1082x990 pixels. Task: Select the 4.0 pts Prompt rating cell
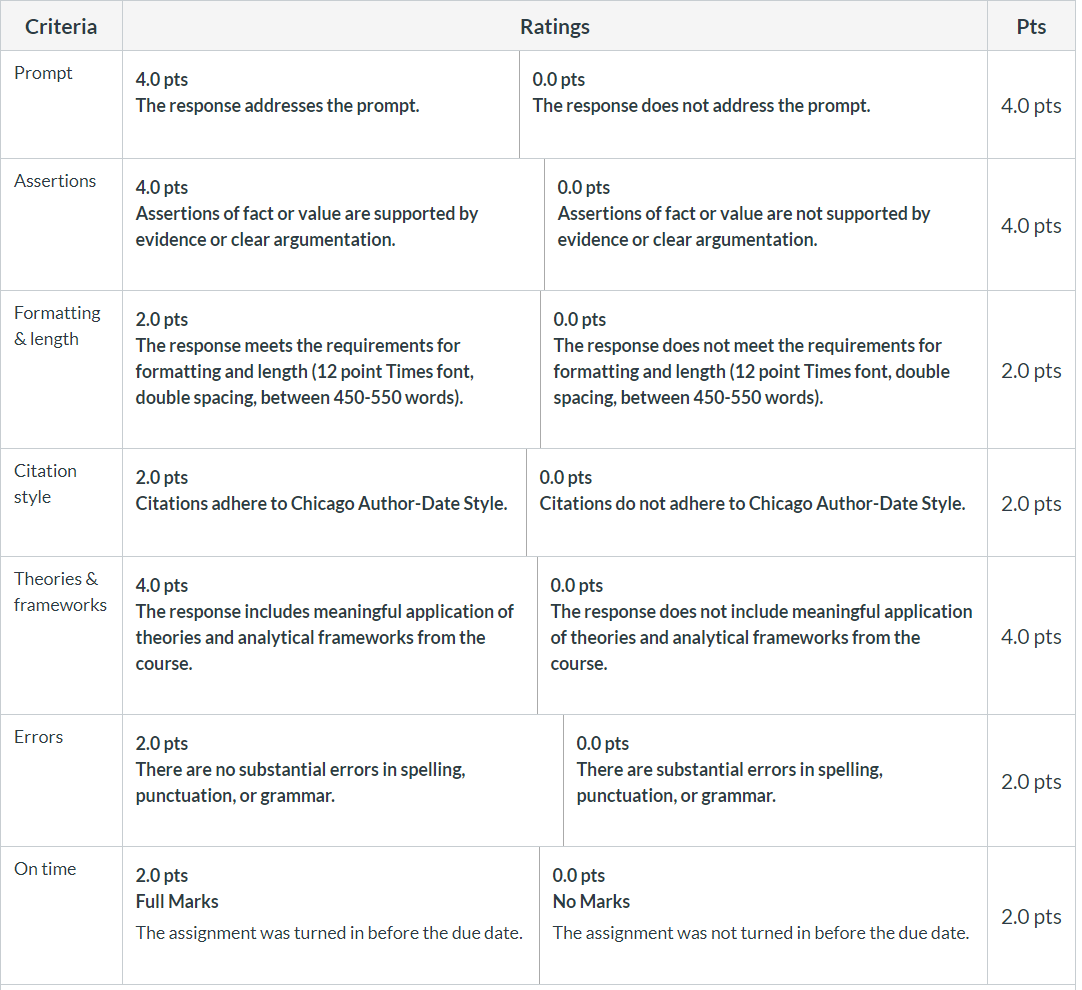(x=321, y=104)
